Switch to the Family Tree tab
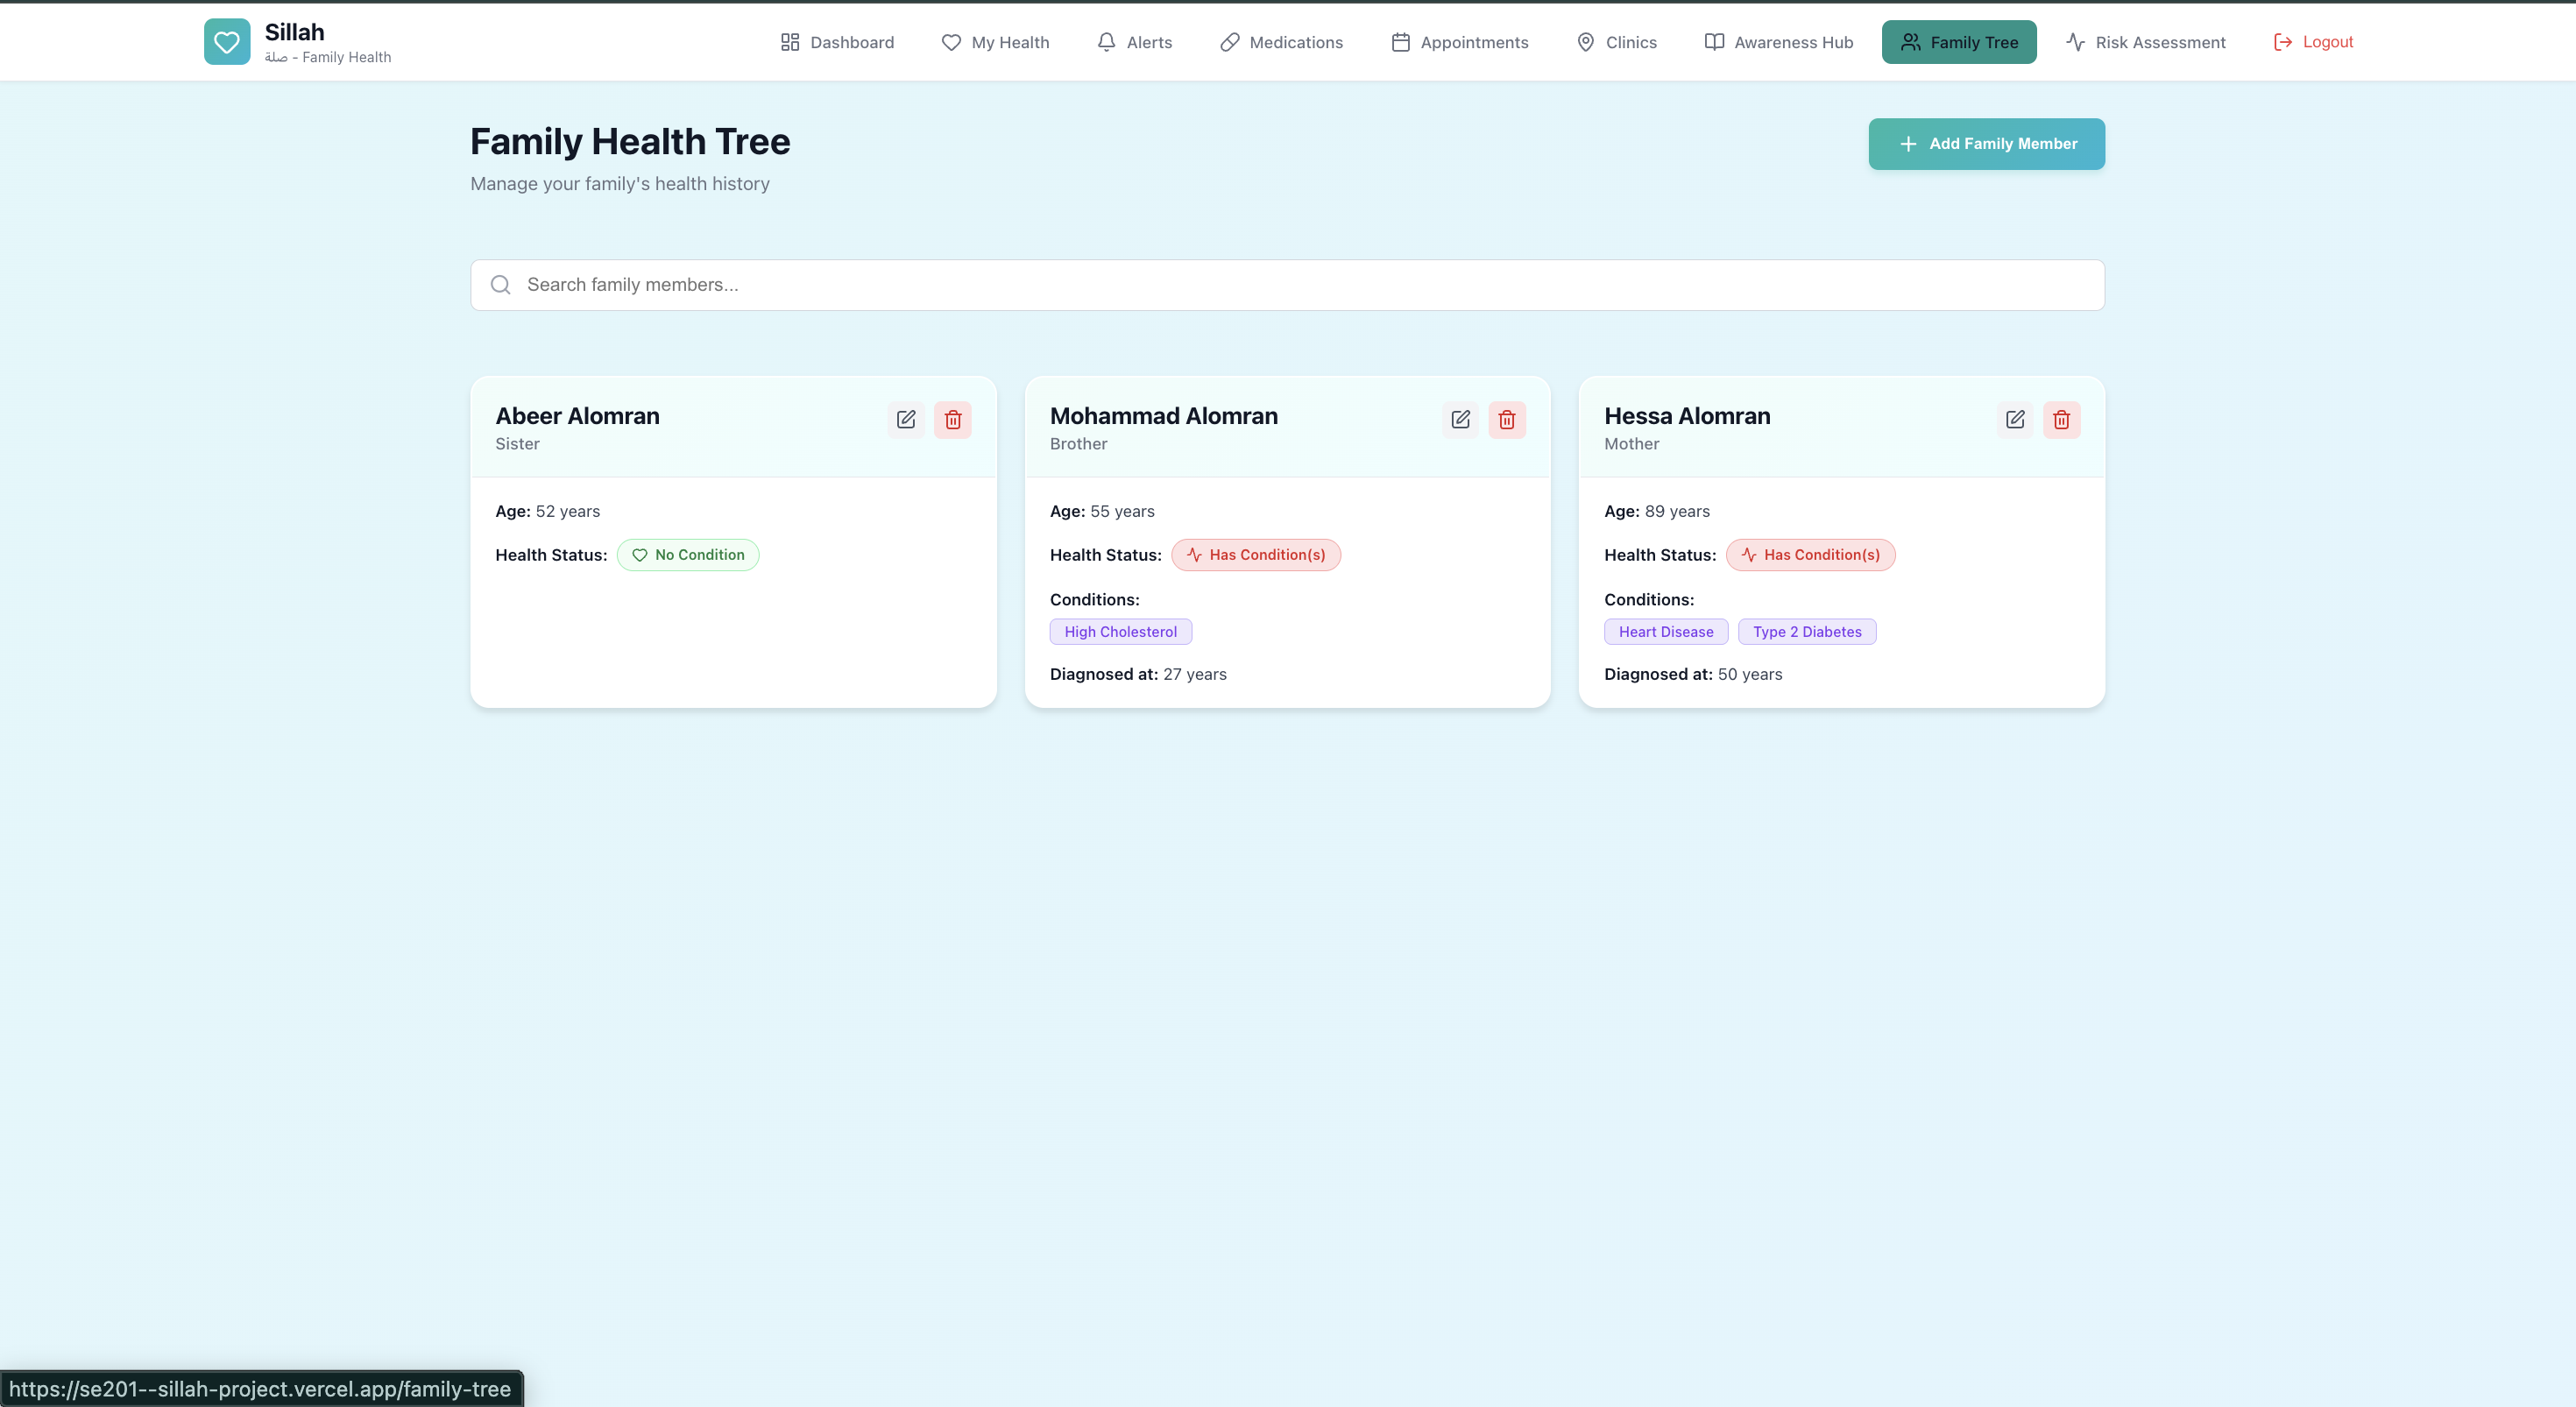The width and height of the screenshot is (2576, 1407). coord(1958,42)
